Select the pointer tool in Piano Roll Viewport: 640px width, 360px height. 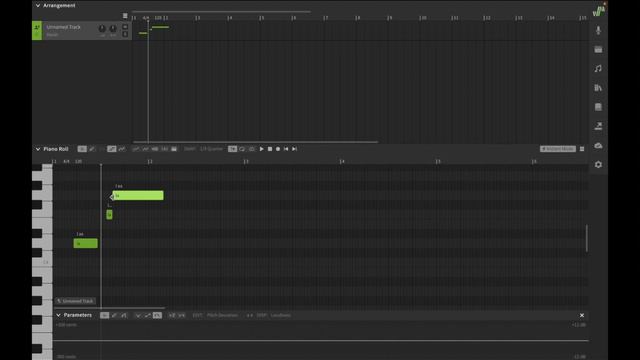coord(82,149)
